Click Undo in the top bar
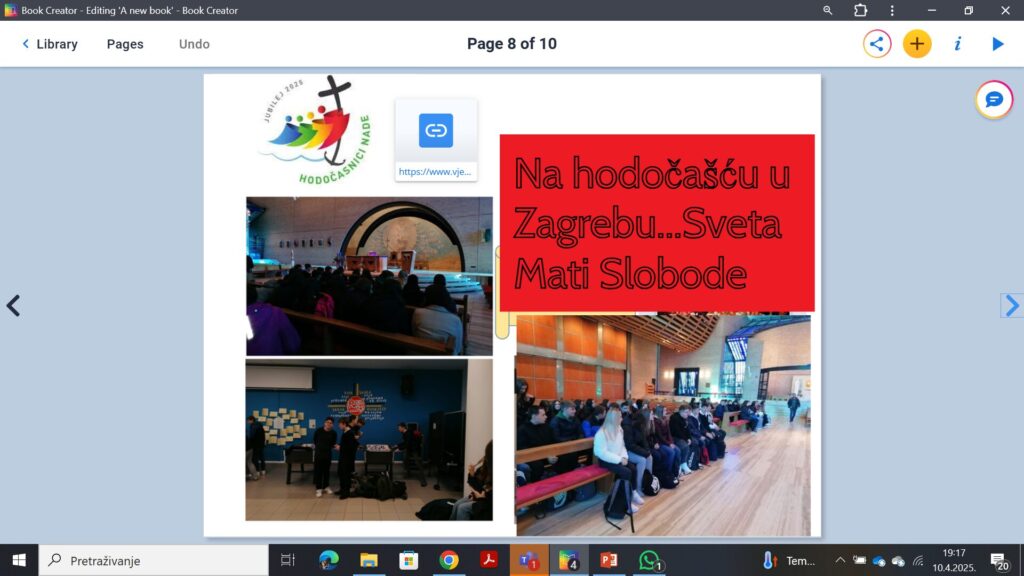 click(194, 44)
